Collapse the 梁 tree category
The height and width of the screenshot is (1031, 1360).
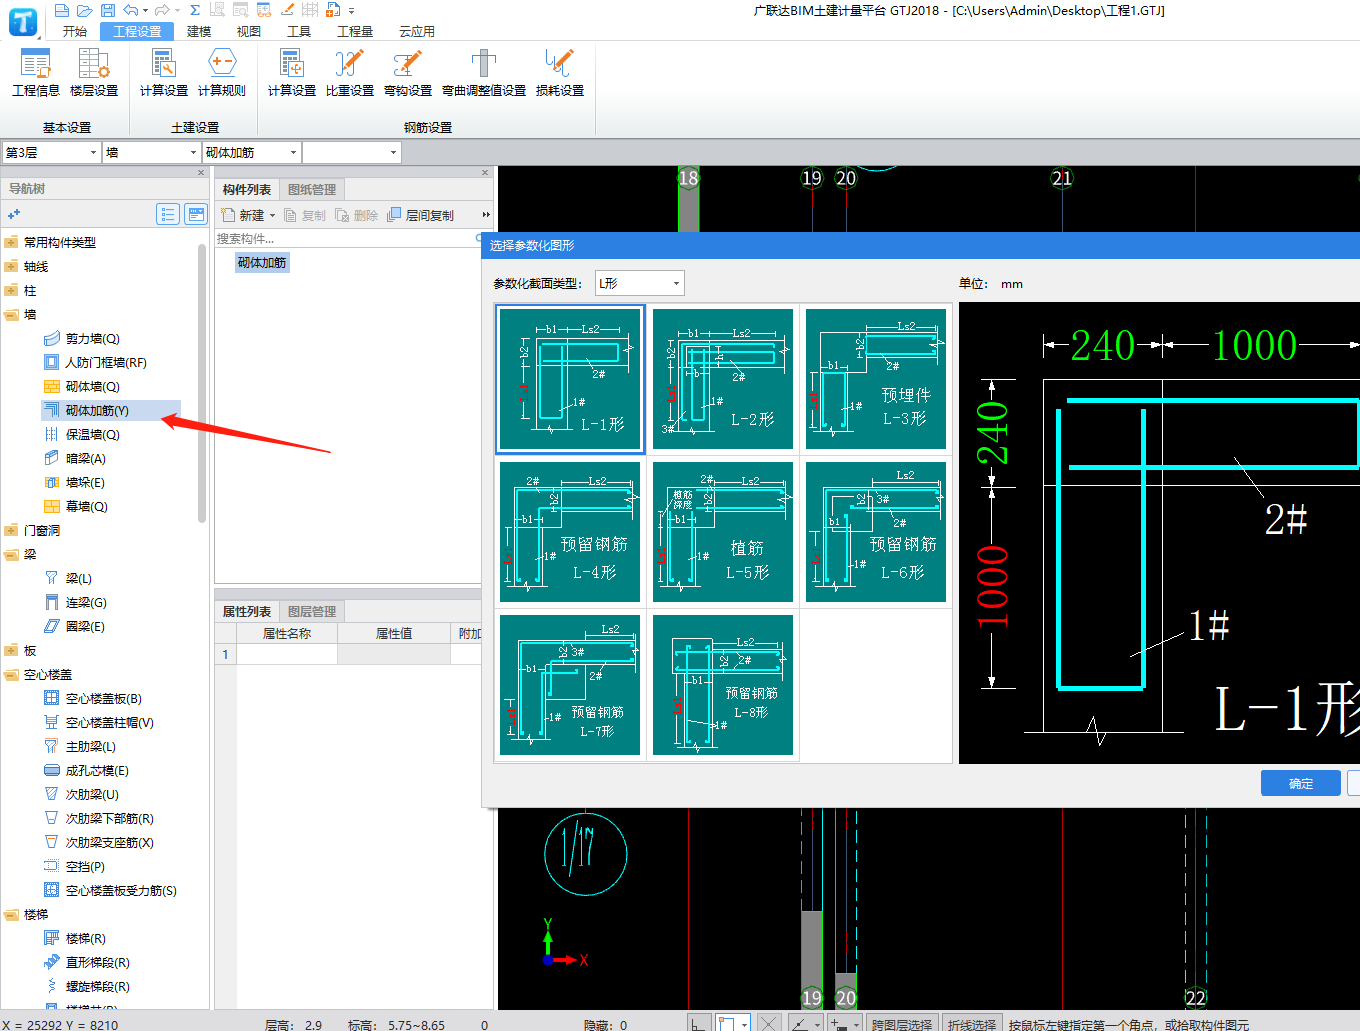pyautogui.click(x=11, y=554)
